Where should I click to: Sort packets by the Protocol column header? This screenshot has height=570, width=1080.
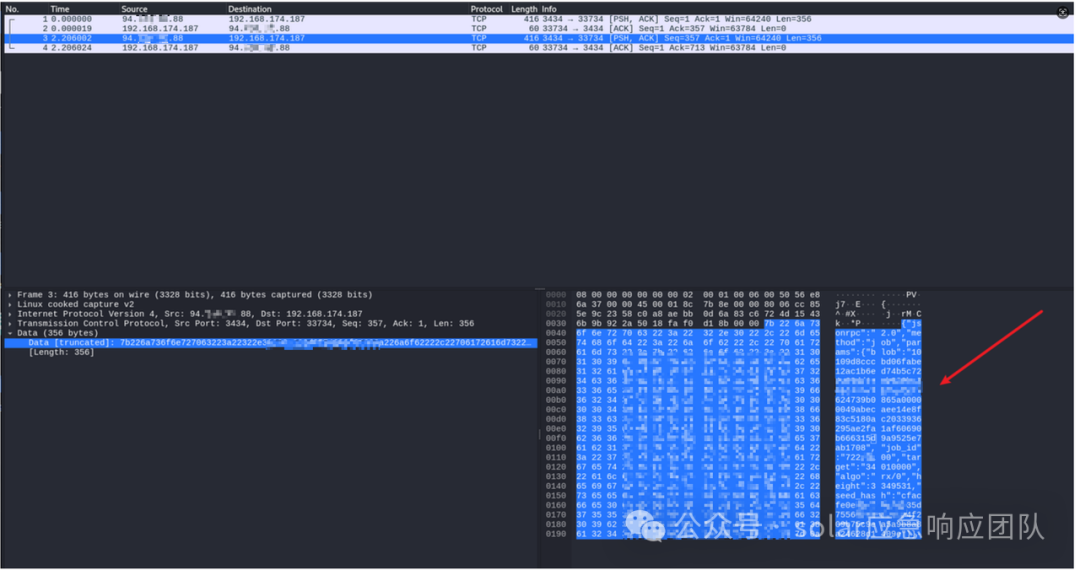(486, 9)
